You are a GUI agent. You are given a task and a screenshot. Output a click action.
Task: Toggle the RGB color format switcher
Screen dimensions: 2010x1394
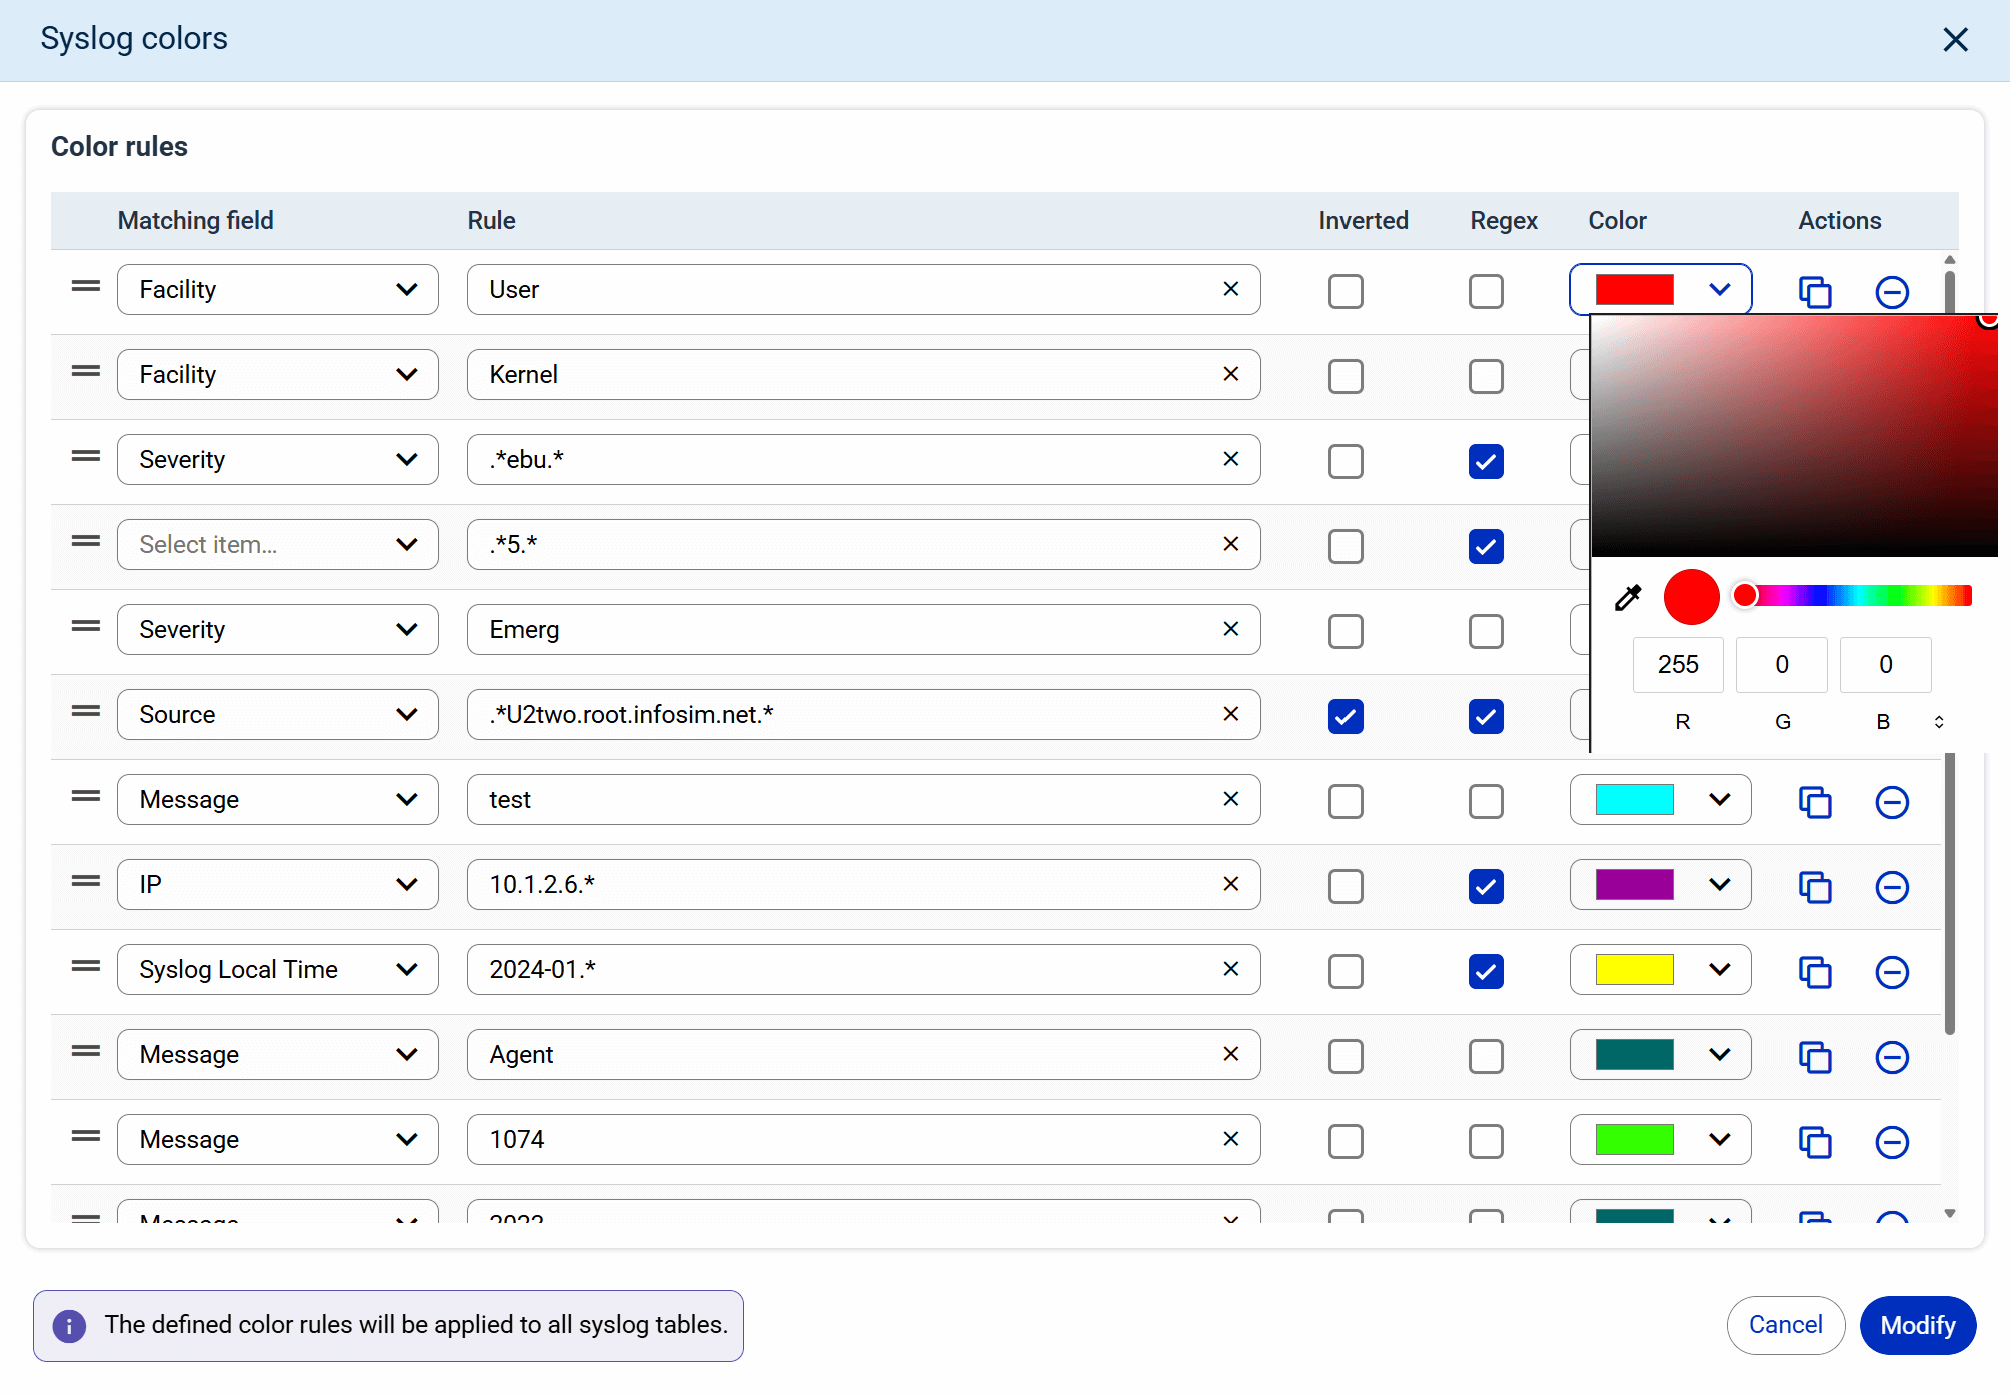click(x=1938, y=722)
